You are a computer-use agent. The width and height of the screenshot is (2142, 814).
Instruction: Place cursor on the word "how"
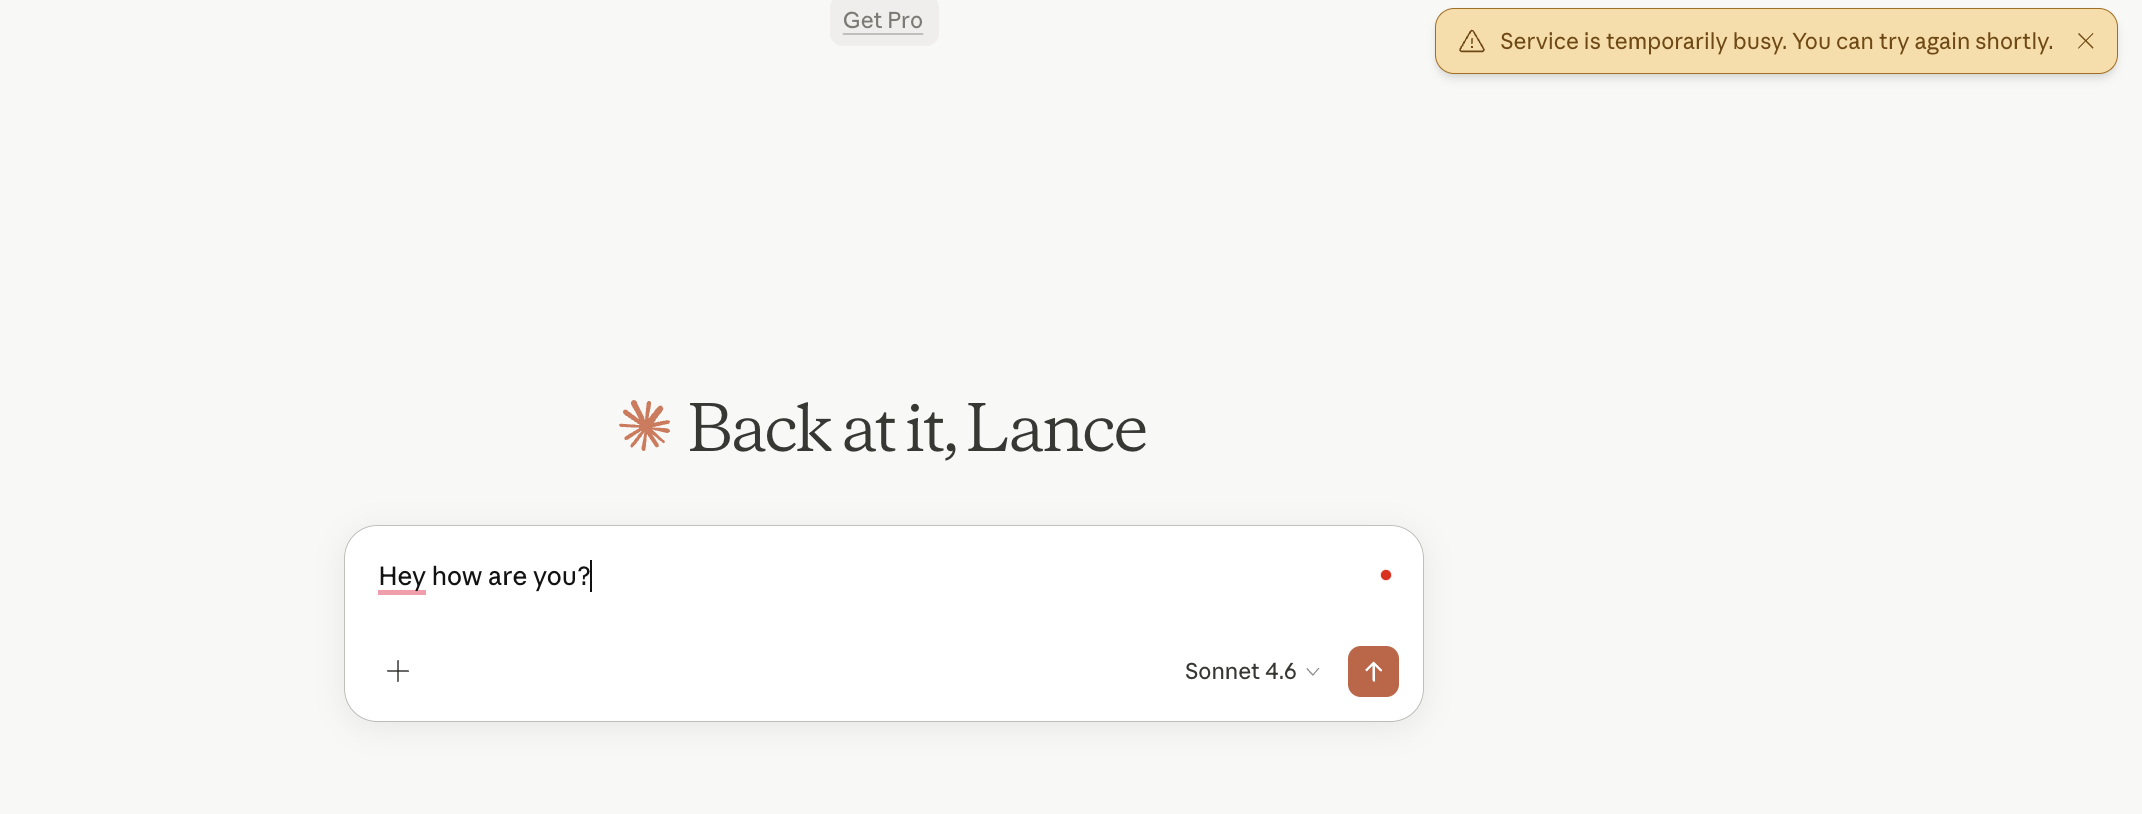tap(457, 576)
